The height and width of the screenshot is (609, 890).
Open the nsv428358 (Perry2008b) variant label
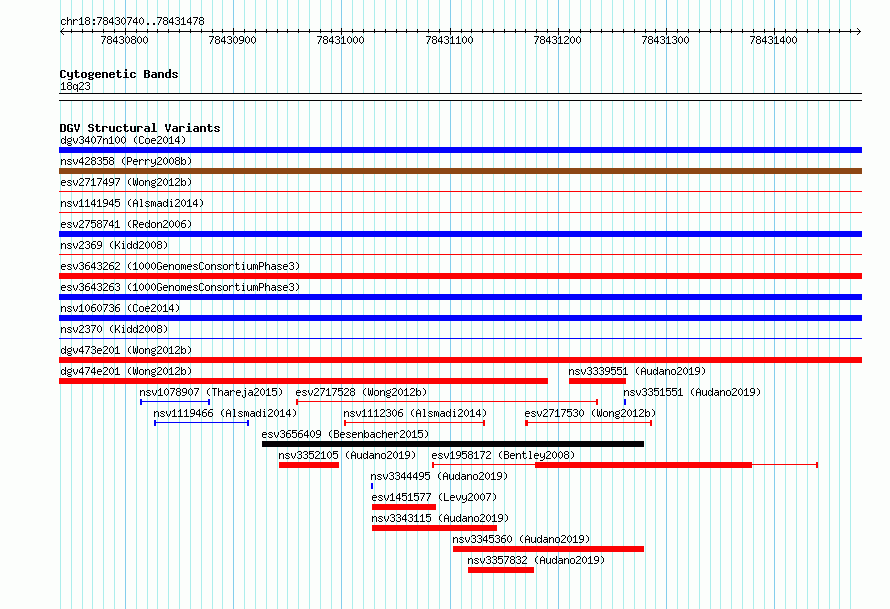click(x=126, y=161)
